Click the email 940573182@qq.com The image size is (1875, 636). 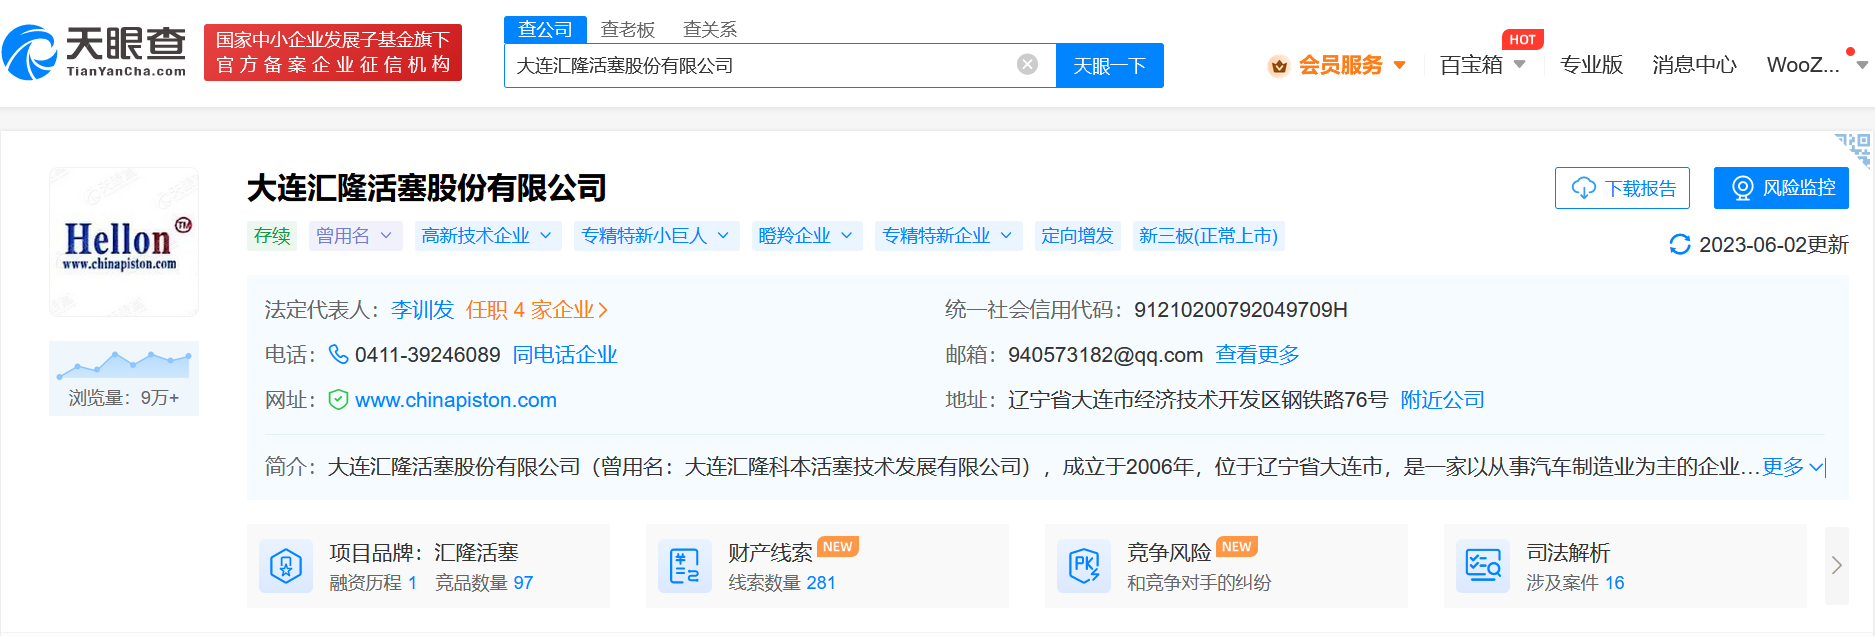[x=1105, y=355]
